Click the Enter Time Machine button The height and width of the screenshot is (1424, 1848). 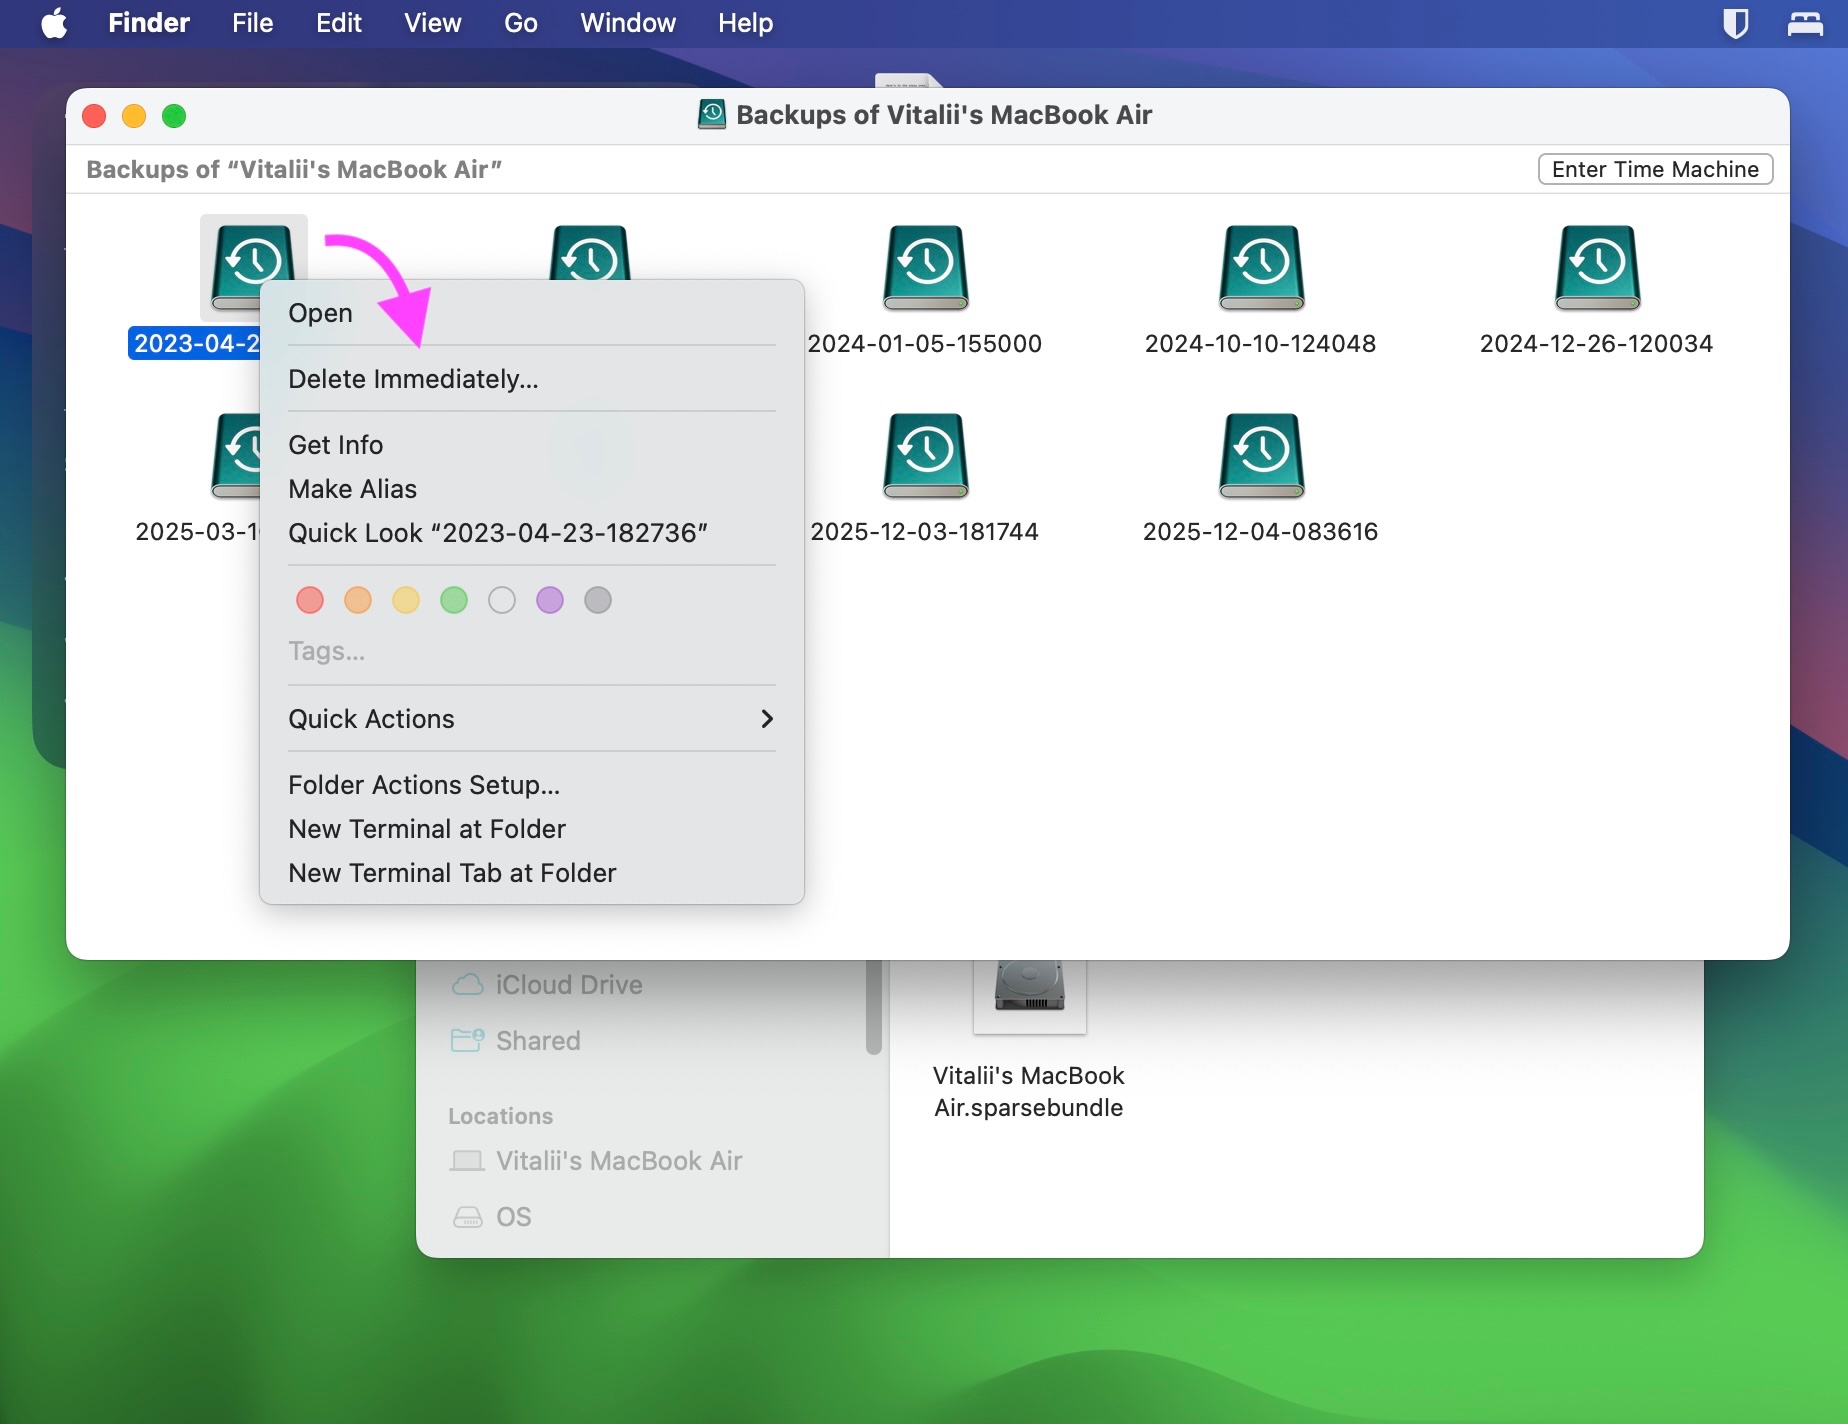coord(1655,169)
